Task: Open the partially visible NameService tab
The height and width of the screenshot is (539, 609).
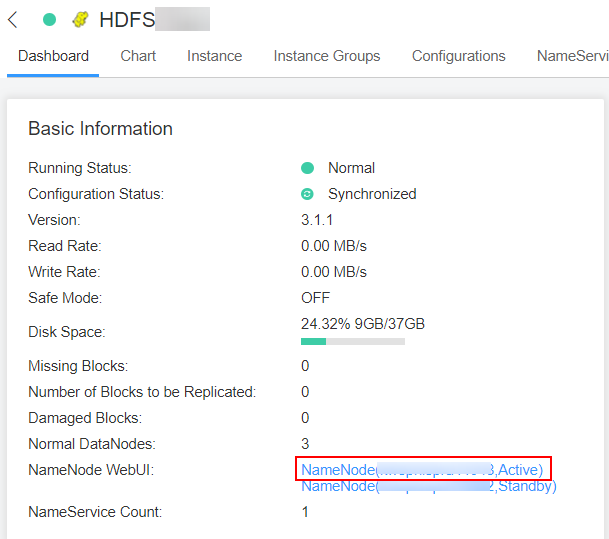Action: point(571,56)
